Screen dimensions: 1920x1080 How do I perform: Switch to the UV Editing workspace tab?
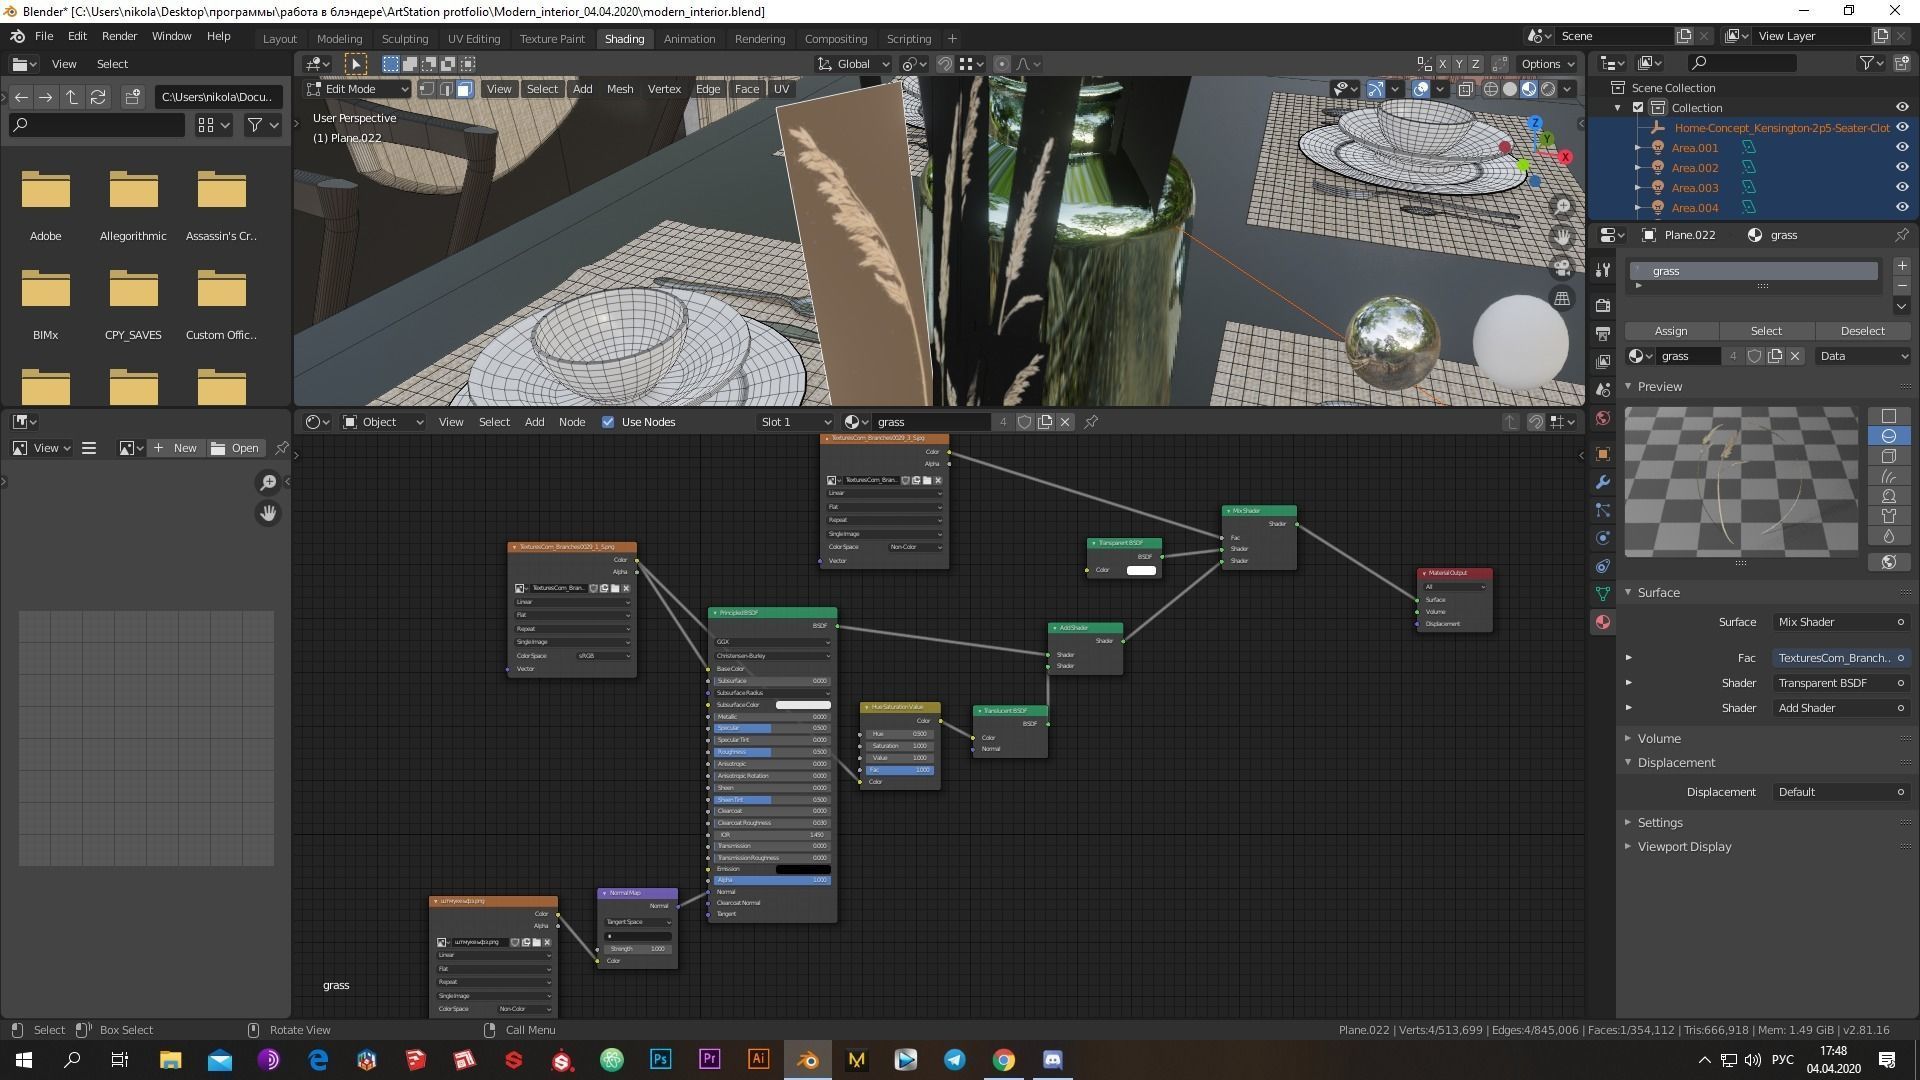(x=473, y=39)
